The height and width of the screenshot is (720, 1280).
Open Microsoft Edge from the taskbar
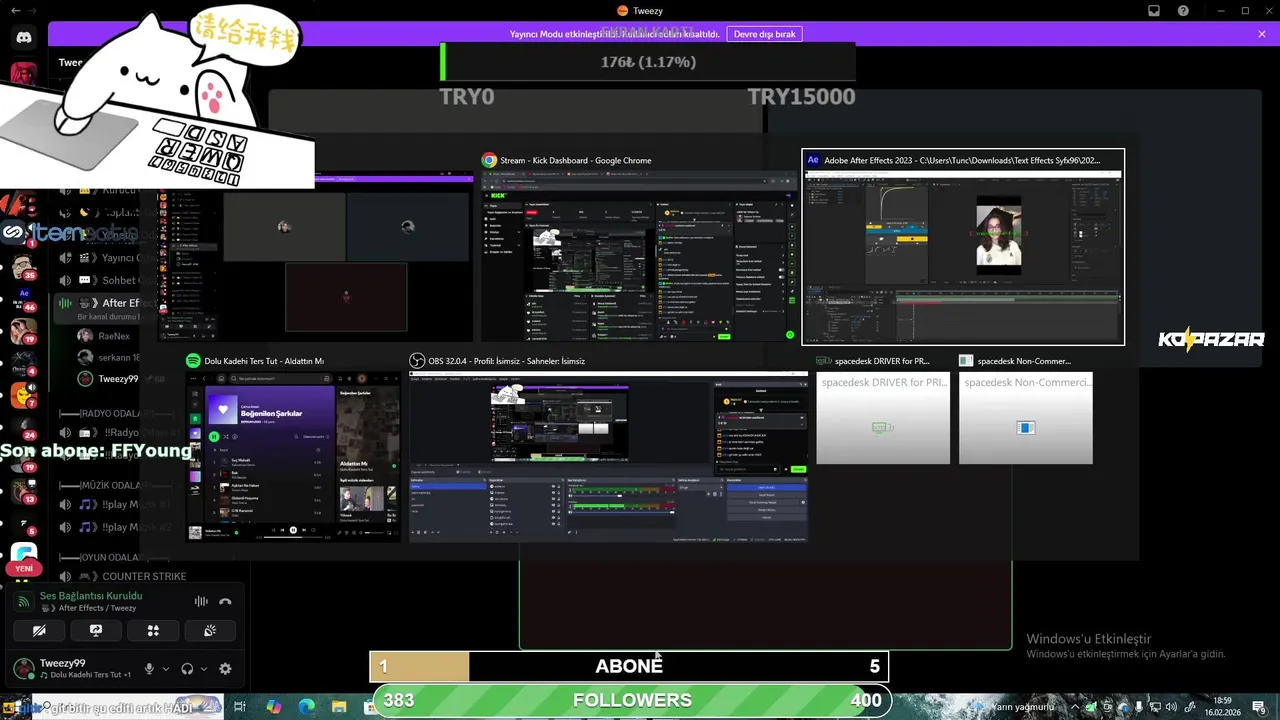click(306, 707)
